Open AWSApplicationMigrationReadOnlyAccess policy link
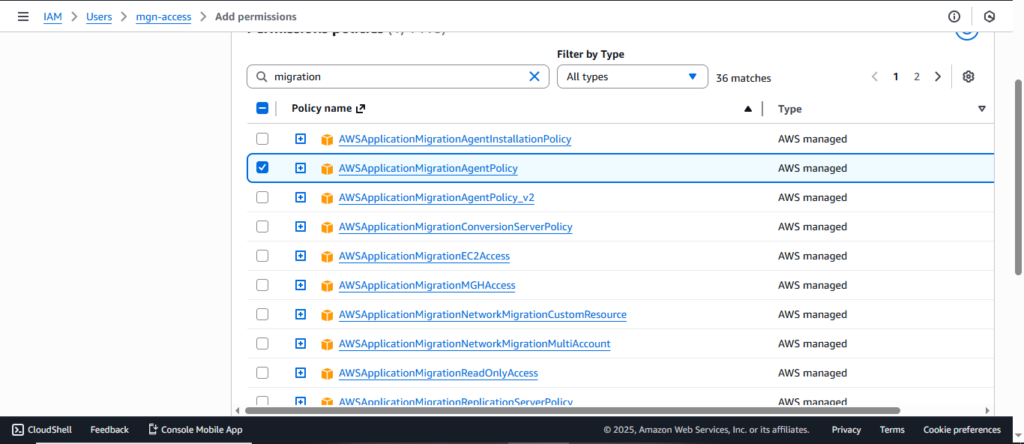 tap(438, 373)
